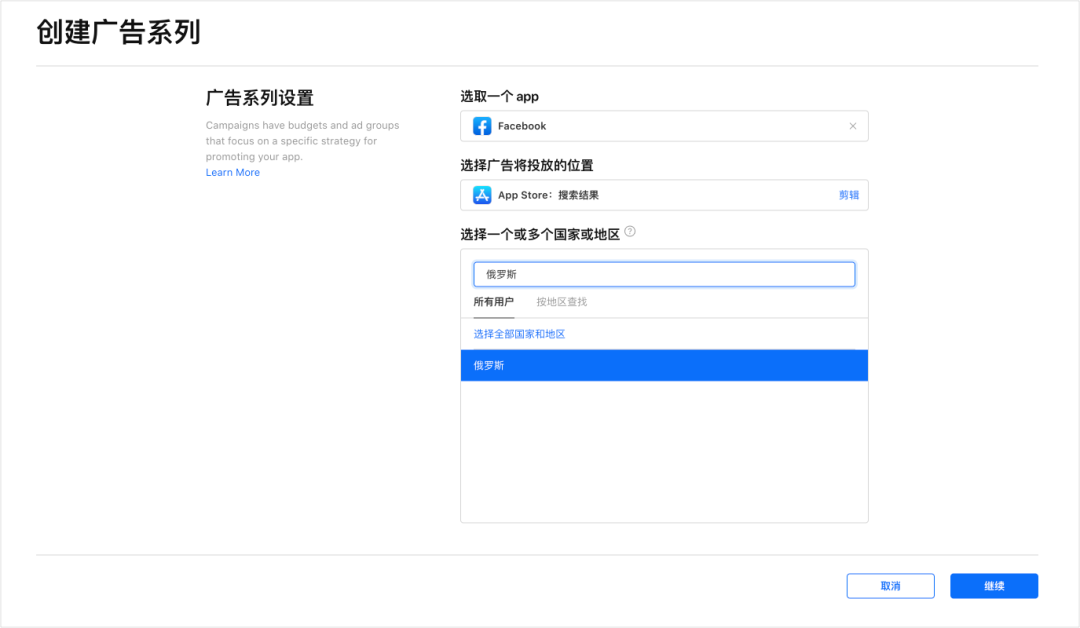Click the App Store：搜索结果 placement row
Screen dimensions: 1080x628
pyautogui.click(x=663, y=195)
